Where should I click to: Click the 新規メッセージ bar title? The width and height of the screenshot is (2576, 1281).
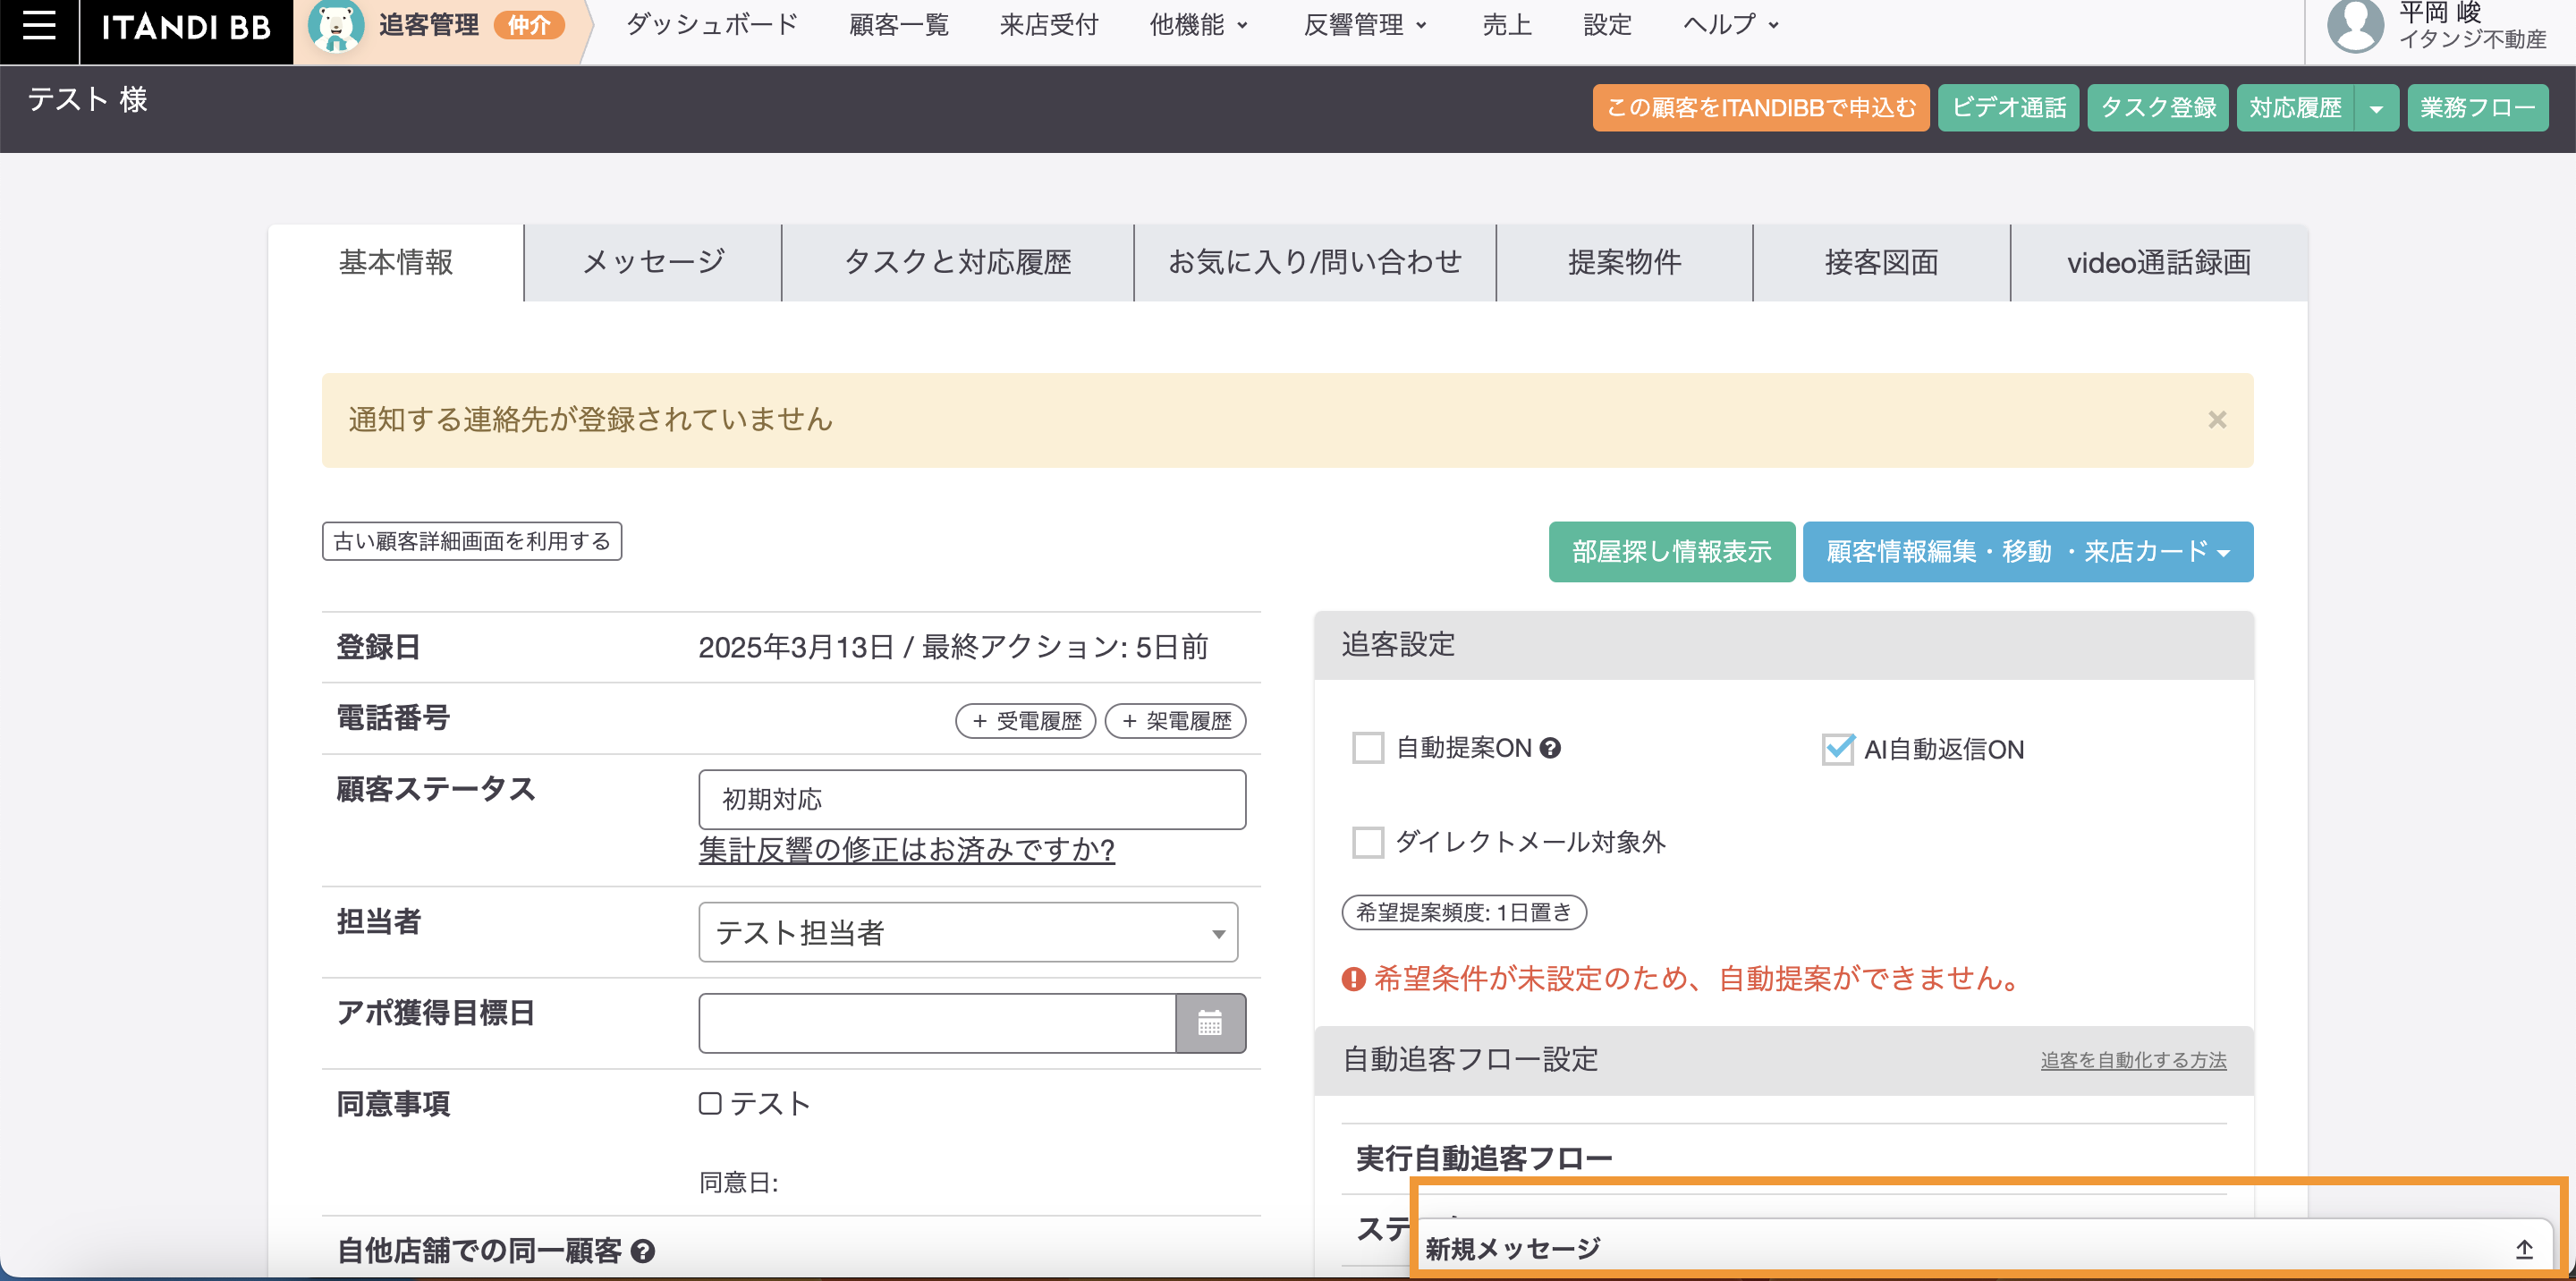[x=1512, y=1249]
